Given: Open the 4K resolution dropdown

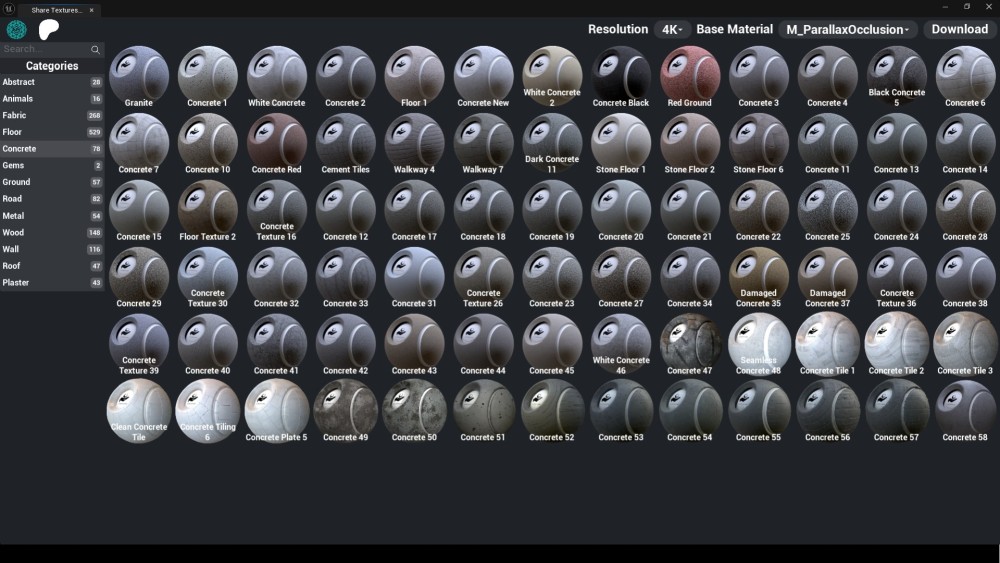Looking at the screenshot, I should [672, 29].
